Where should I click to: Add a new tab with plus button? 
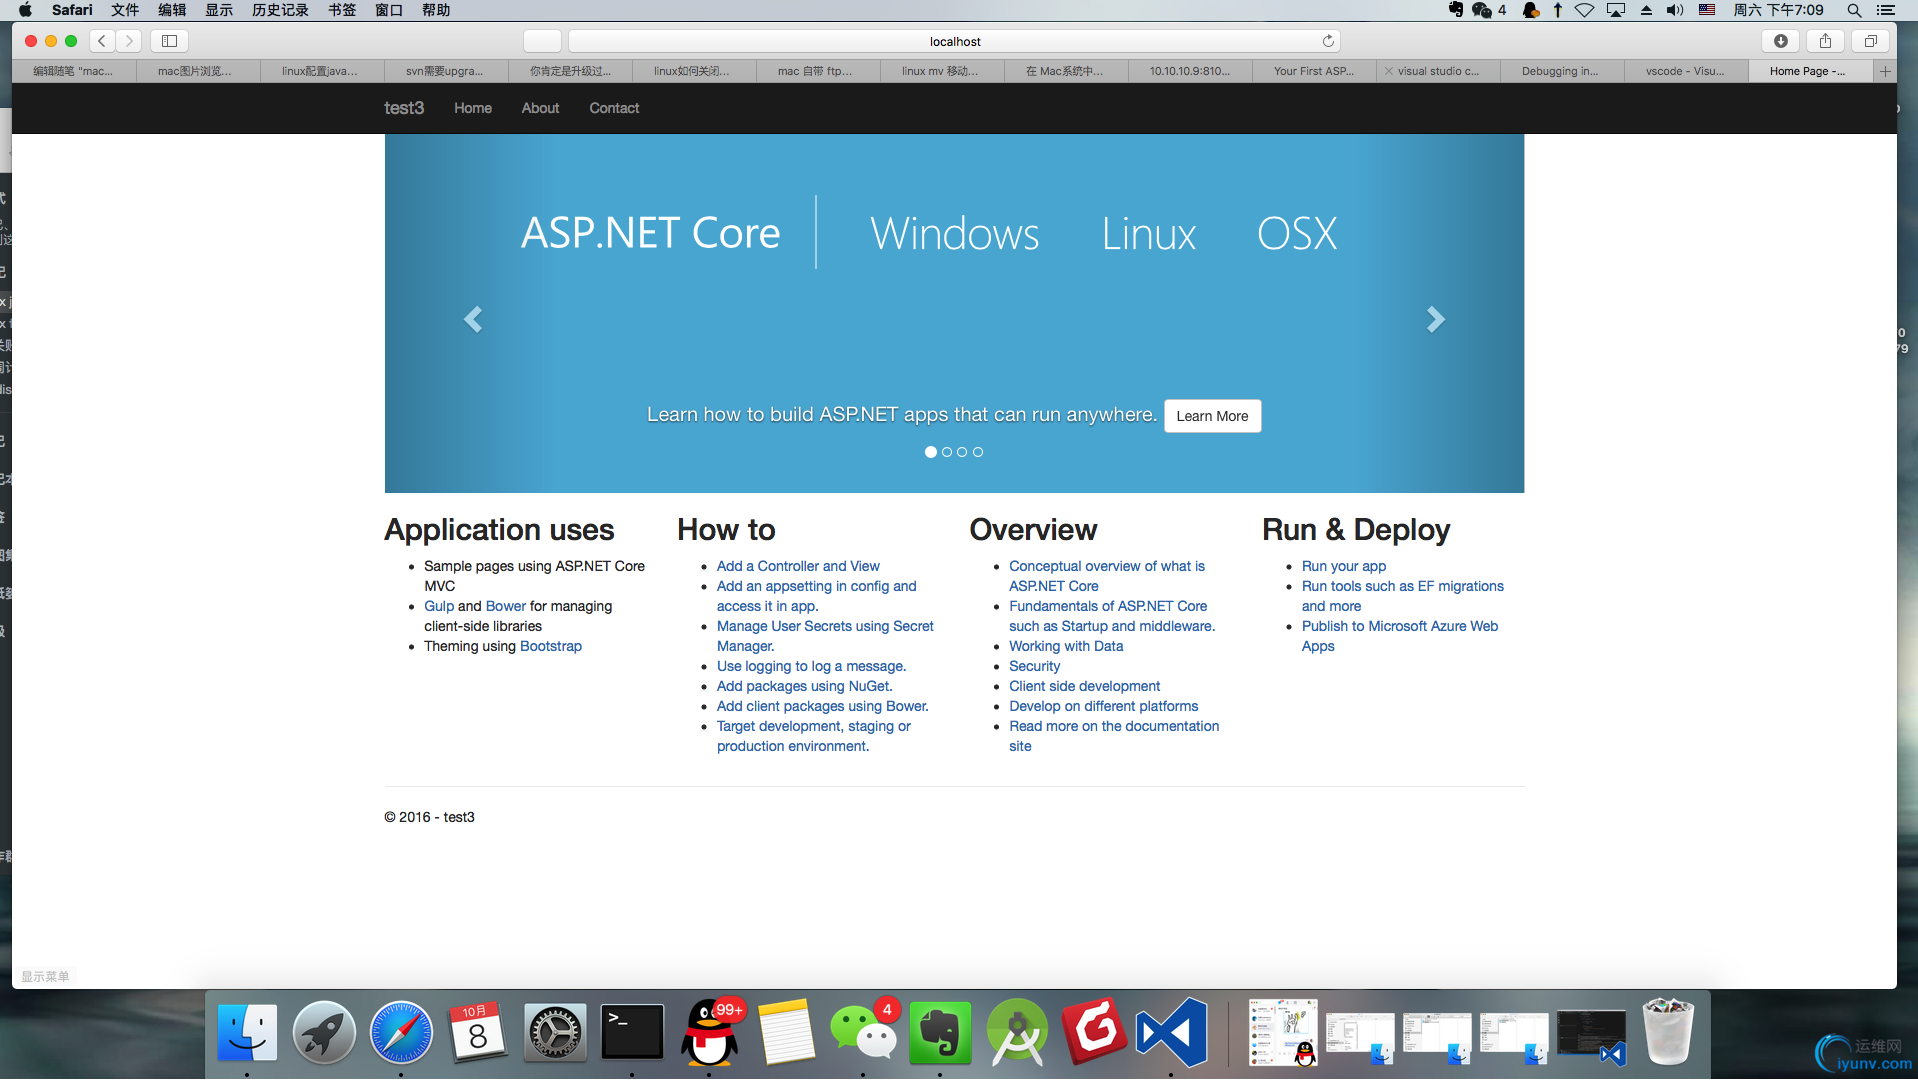coord(1885,71)
